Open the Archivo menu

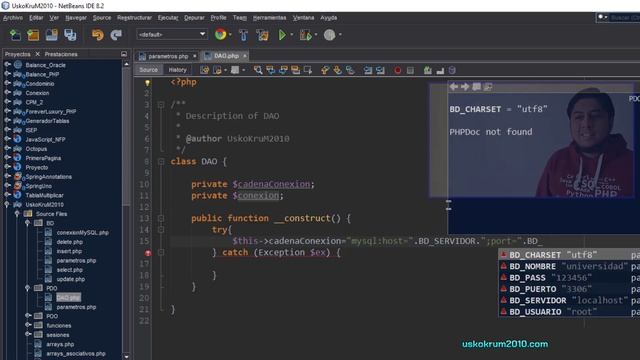point(13,18)
